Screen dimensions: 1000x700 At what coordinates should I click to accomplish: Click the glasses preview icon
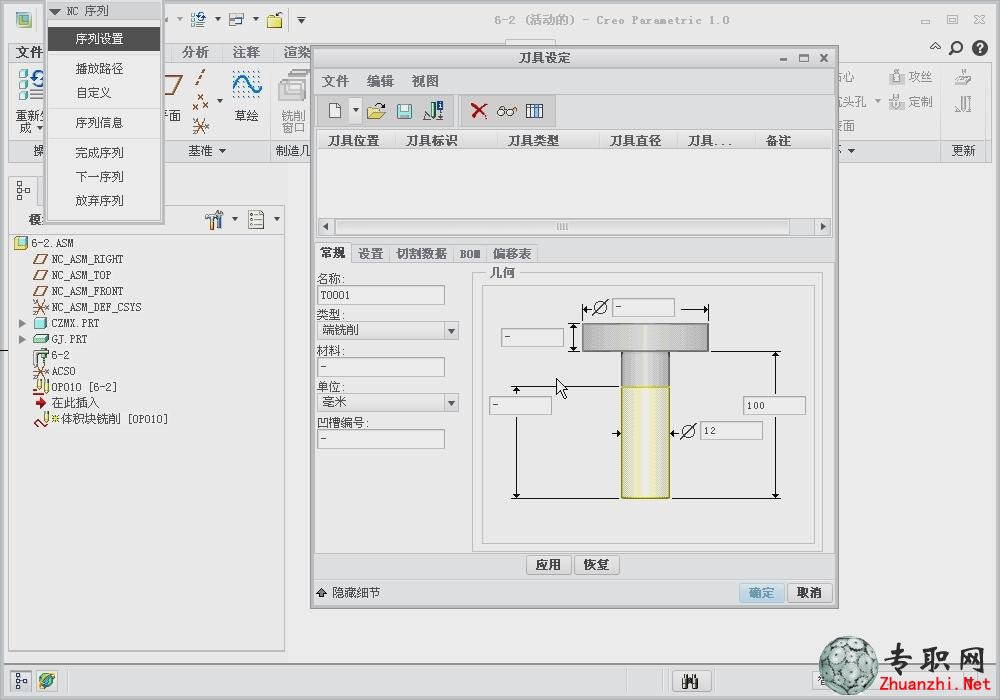point(506,111)
